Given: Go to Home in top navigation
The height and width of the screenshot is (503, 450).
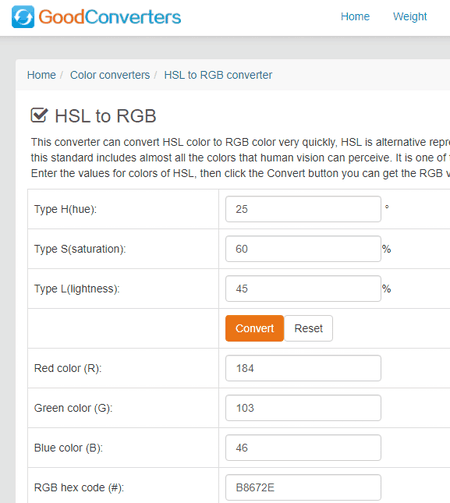Looking at the screenshot, I should [x=355, y=16].
